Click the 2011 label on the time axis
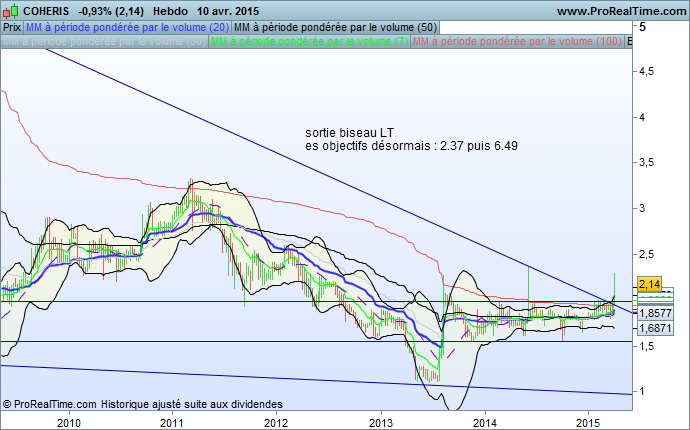 [172, 423]
